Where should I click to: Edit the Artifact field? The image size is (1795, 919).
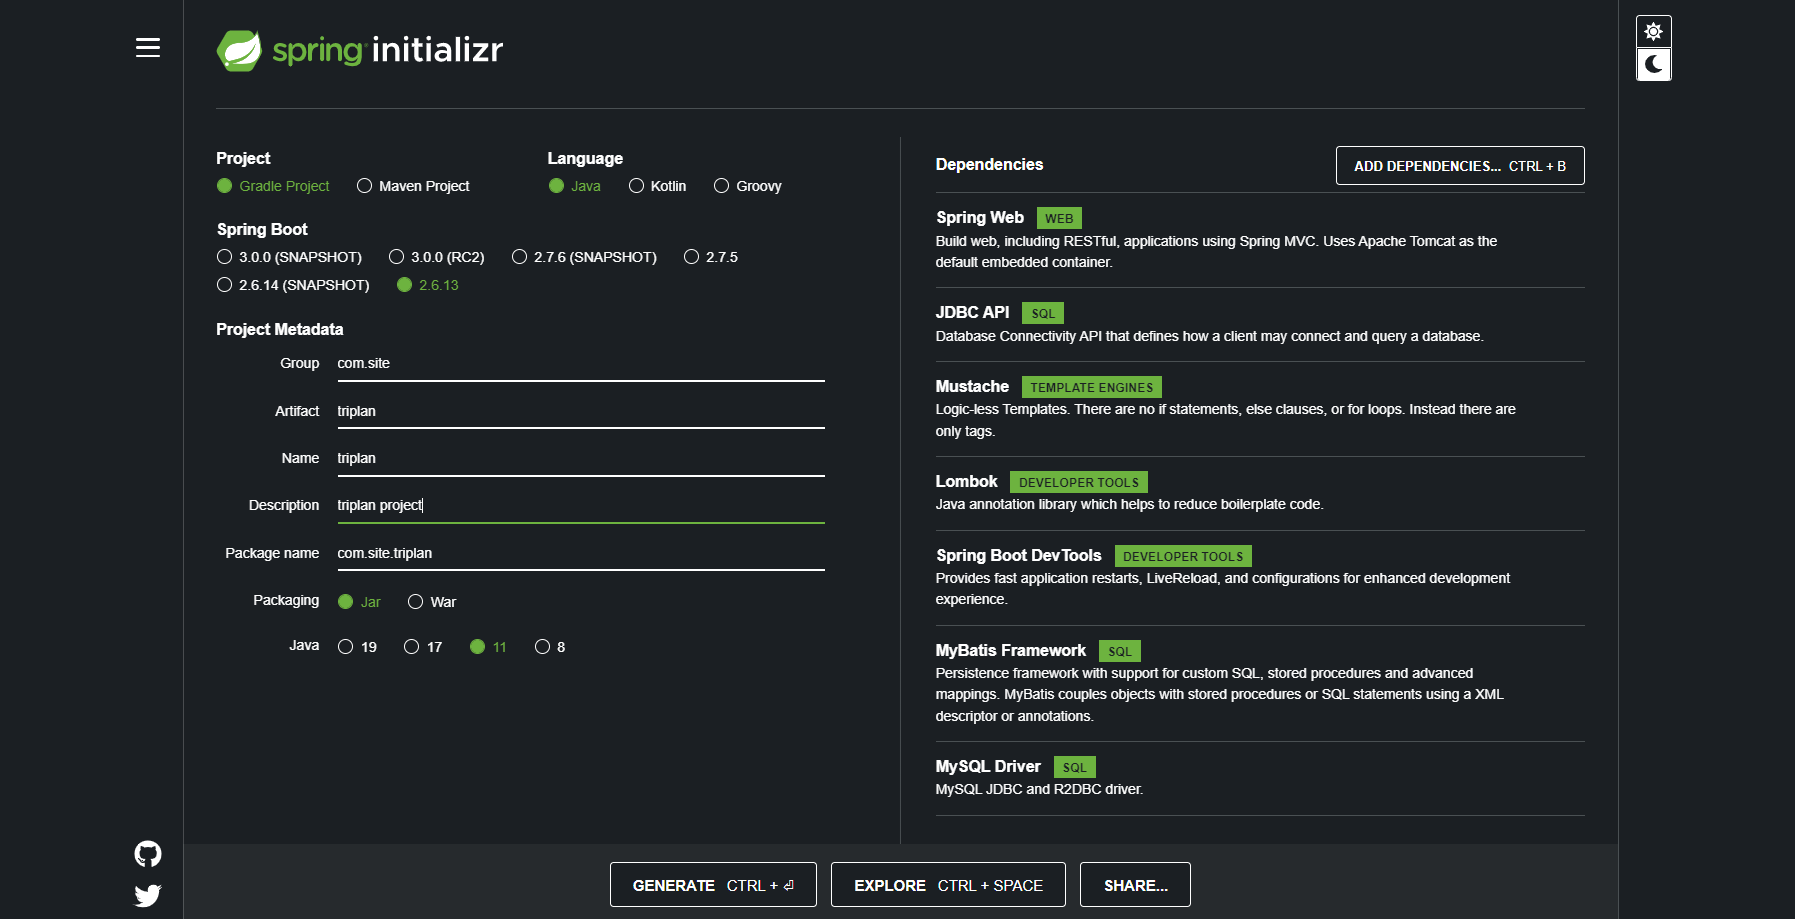pyautogui.click(x=581, y=411)
